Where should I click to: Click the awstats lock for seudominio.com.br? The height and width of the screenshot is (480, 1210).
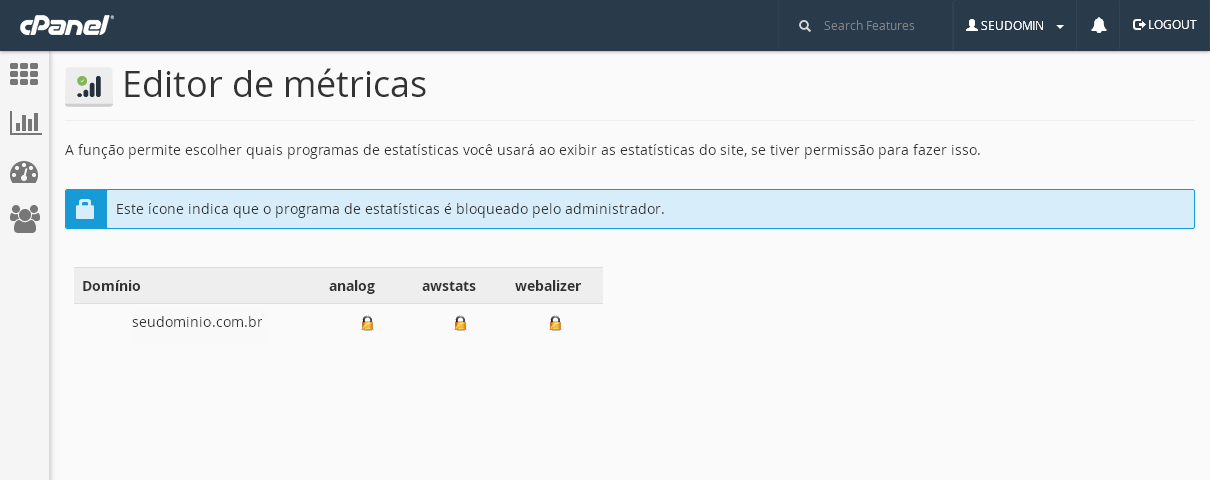tap(460, 323)
